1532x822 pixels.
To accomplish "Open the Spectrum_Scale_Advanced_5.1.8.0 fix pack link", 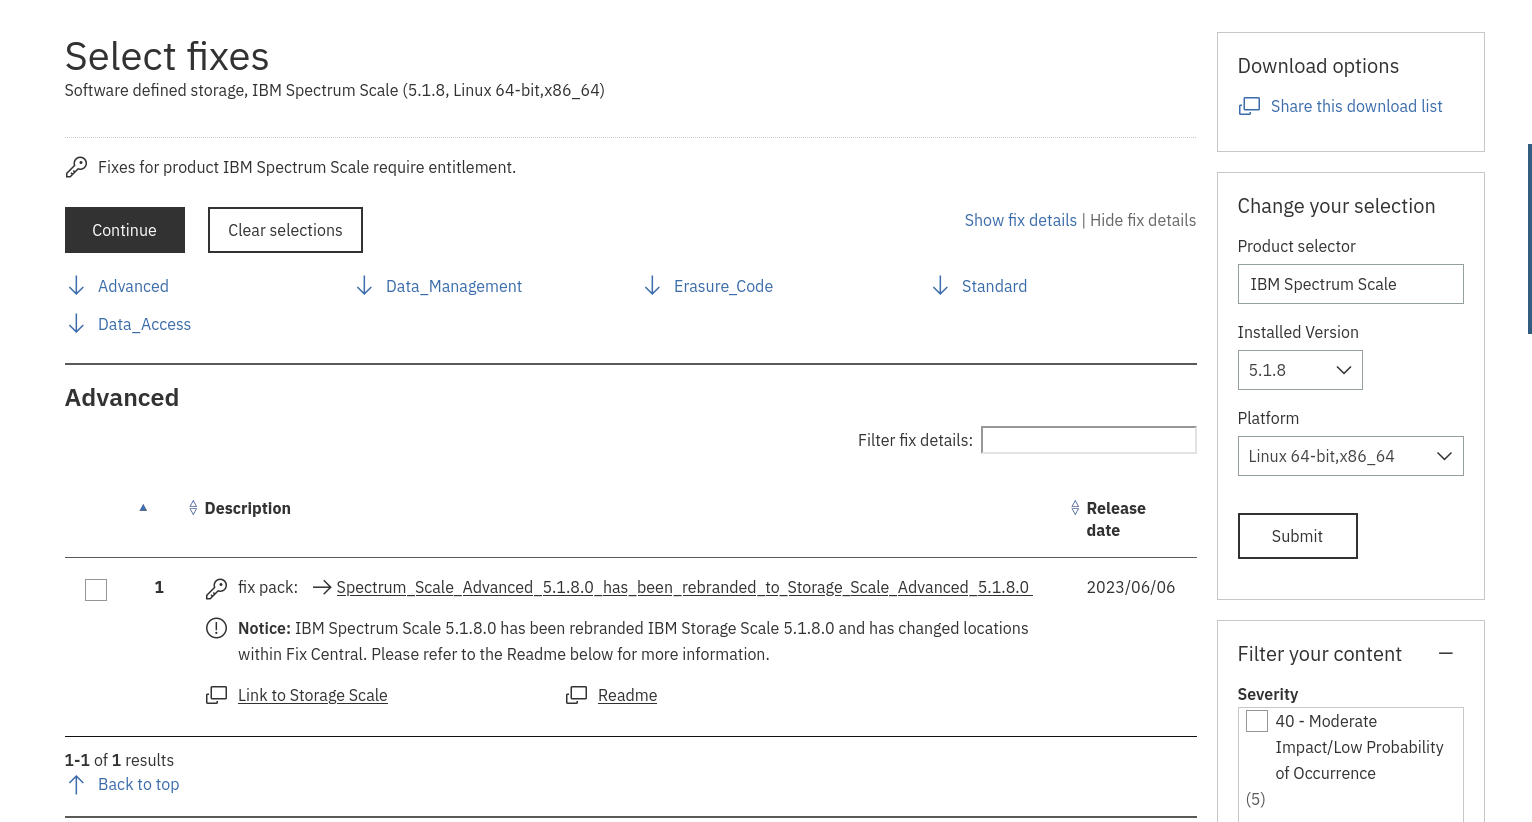I will (x=684, y=587).
